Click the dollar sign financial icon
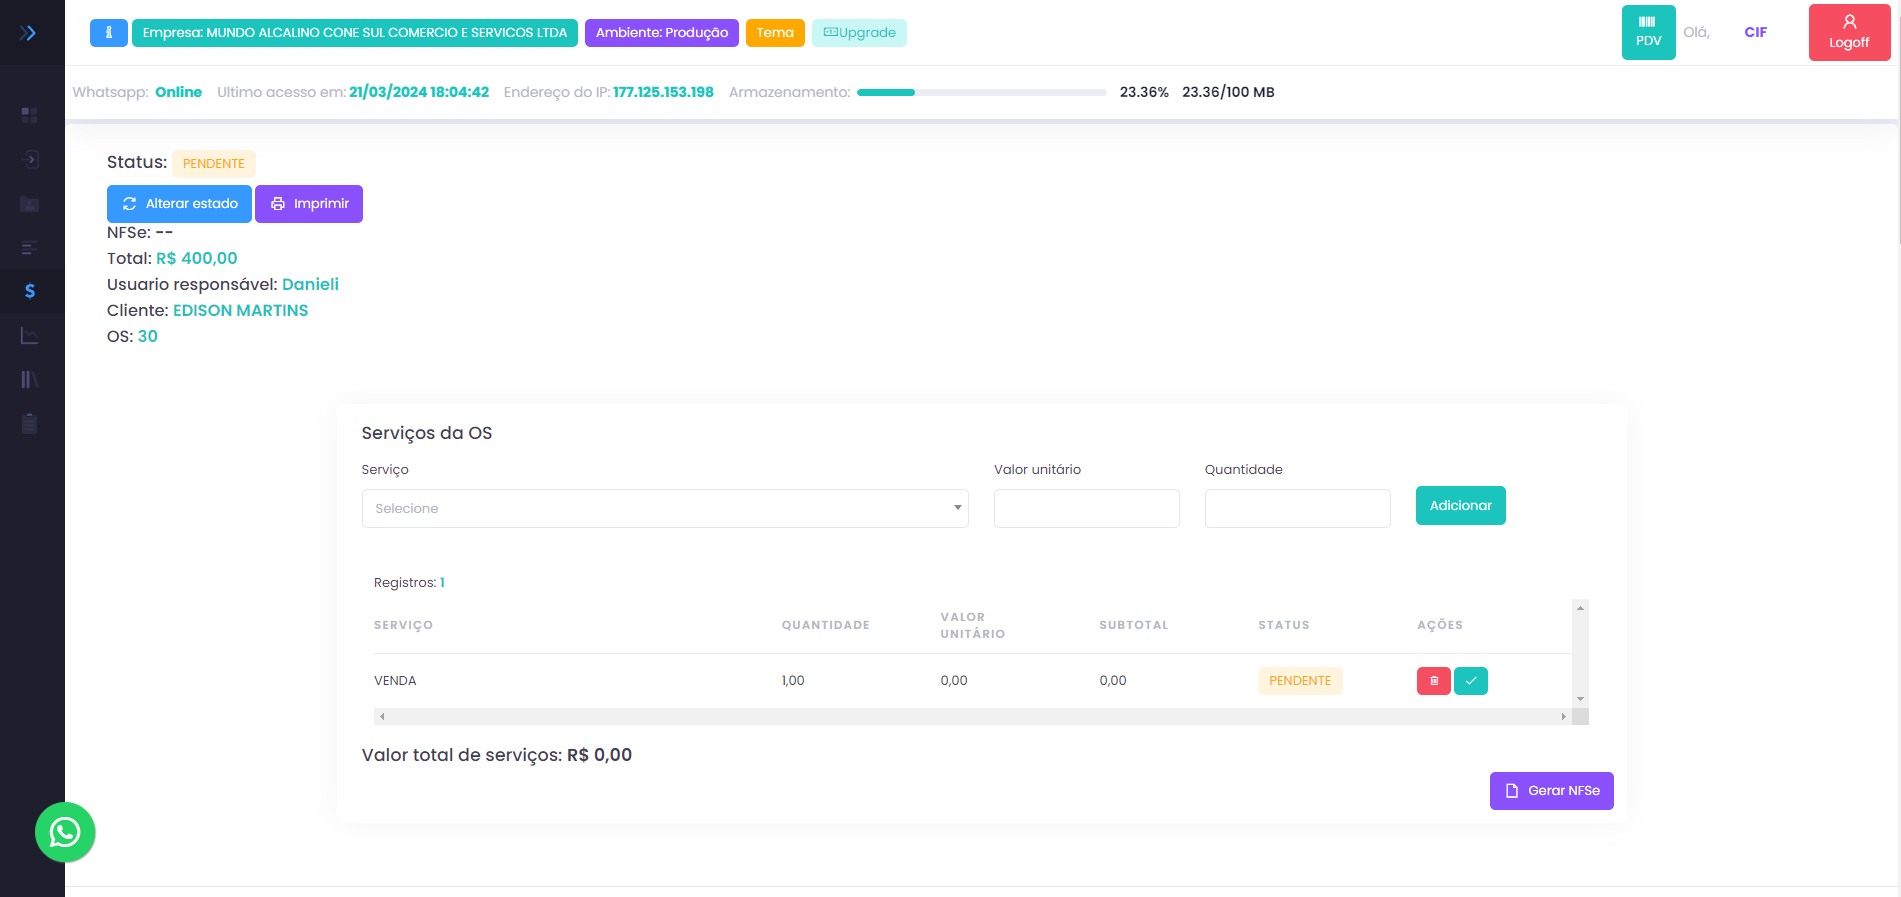 [30, 291]
